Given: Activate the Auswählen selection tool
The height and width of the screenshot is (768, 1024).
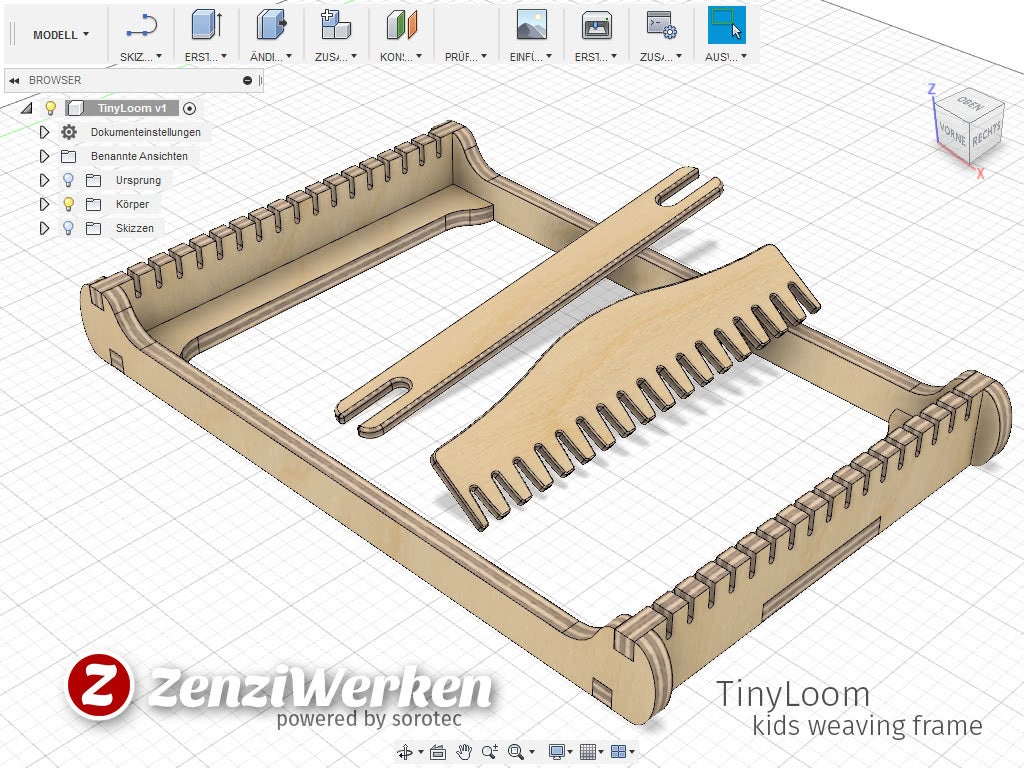Looking at the screenshot, I should tap(726, 25).
